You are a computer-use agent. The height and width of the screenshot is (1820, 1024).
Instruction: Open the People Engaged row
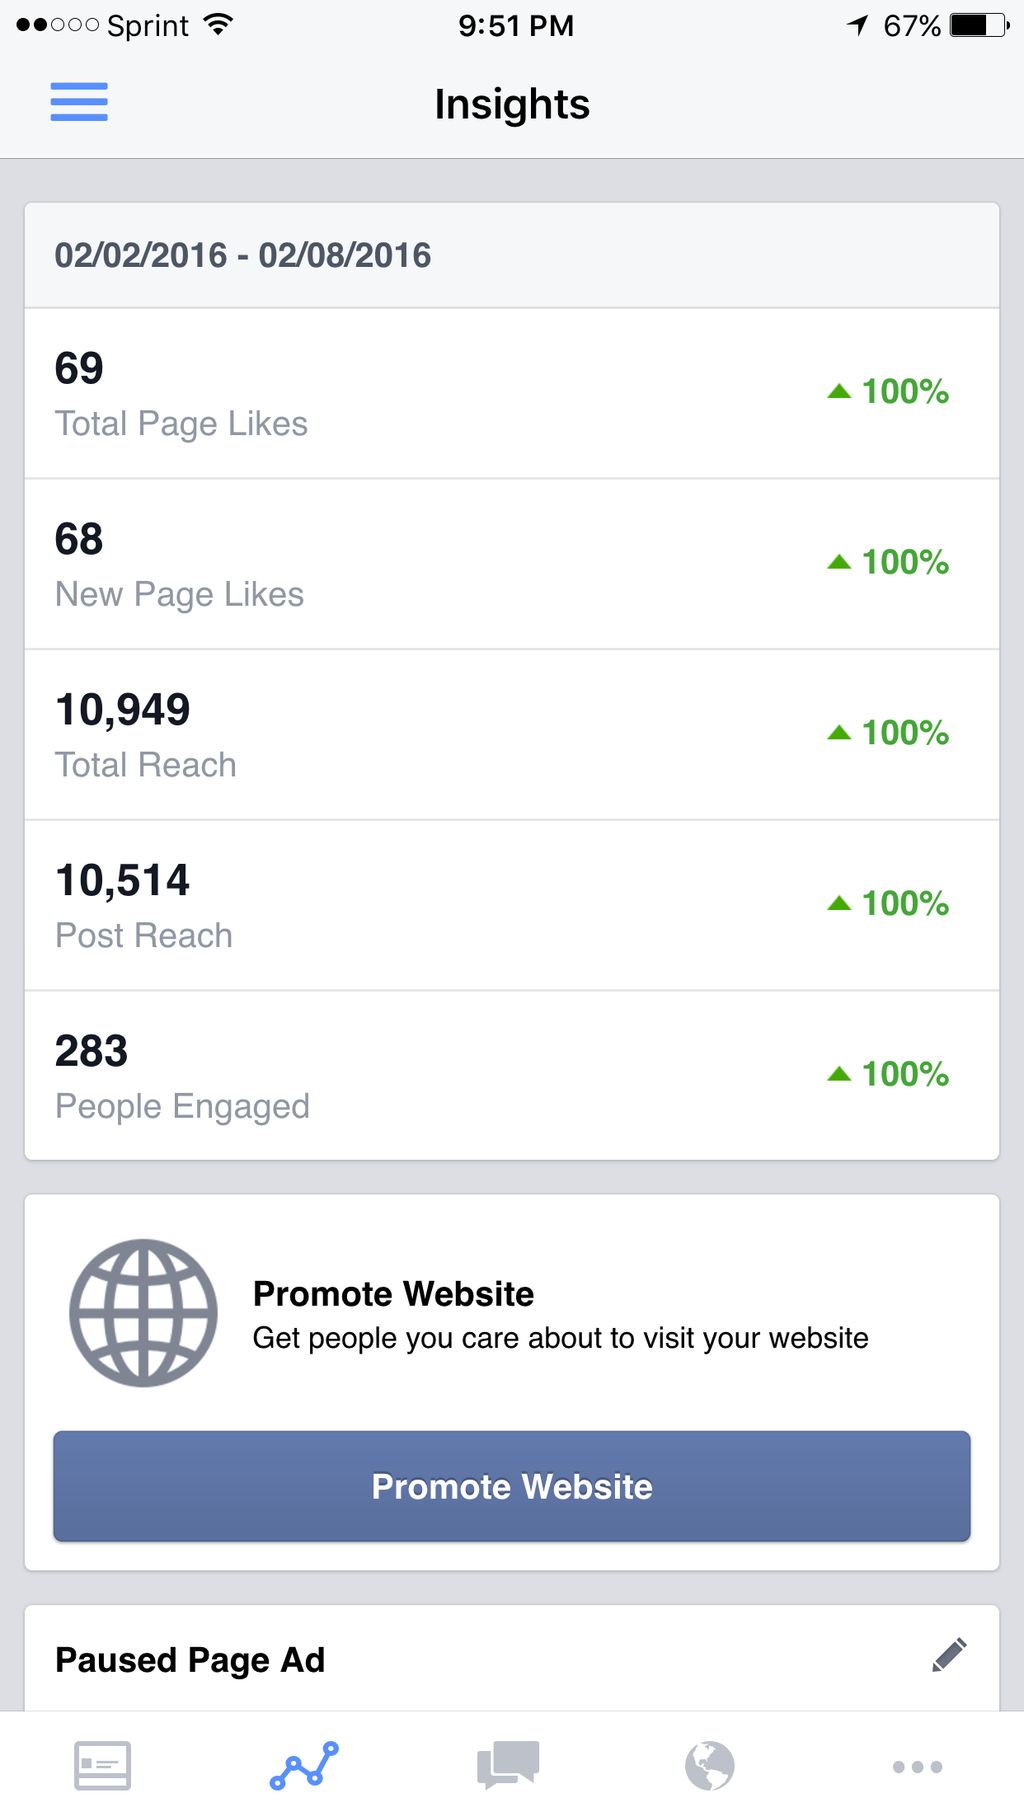(512, 1077)
